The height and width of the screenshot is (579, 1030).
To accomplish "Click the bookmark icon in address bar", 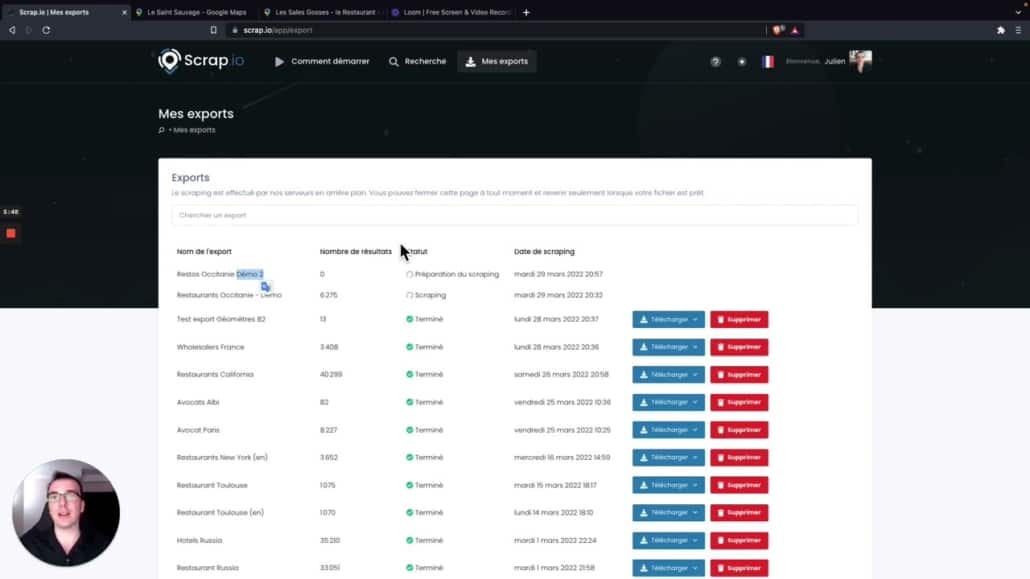I will tap(213, 30).
